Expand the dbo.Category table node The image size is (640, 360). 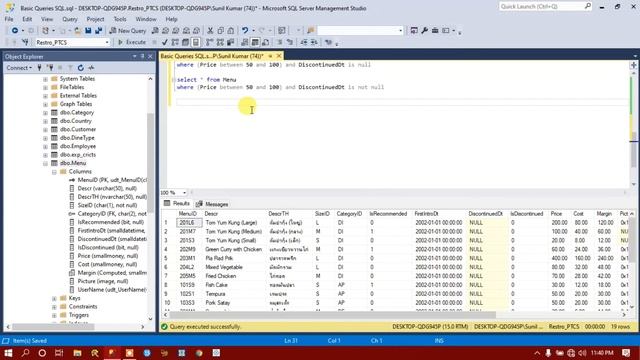click(45, 113)
